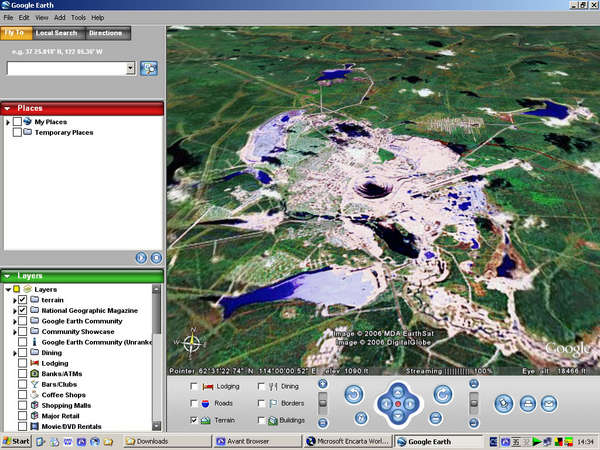Click the red center dot of the navigation pad
600x450 pixels.
click(x=398, y=404)
